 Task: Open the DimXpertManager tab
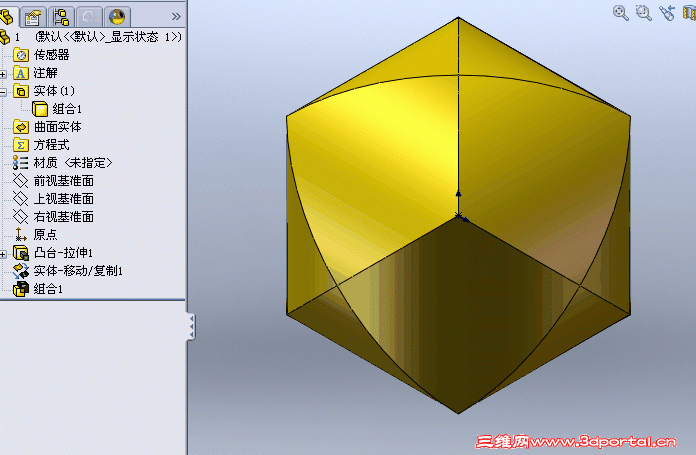tap(89, 17)
